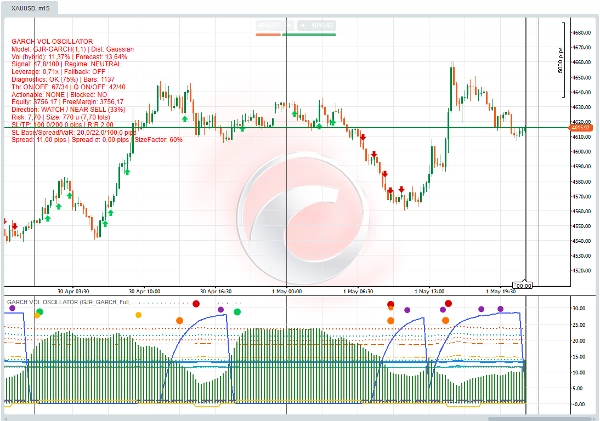Click the orange current price marker on price axis
Screen dimensions: 600x421
coord(581,127)
